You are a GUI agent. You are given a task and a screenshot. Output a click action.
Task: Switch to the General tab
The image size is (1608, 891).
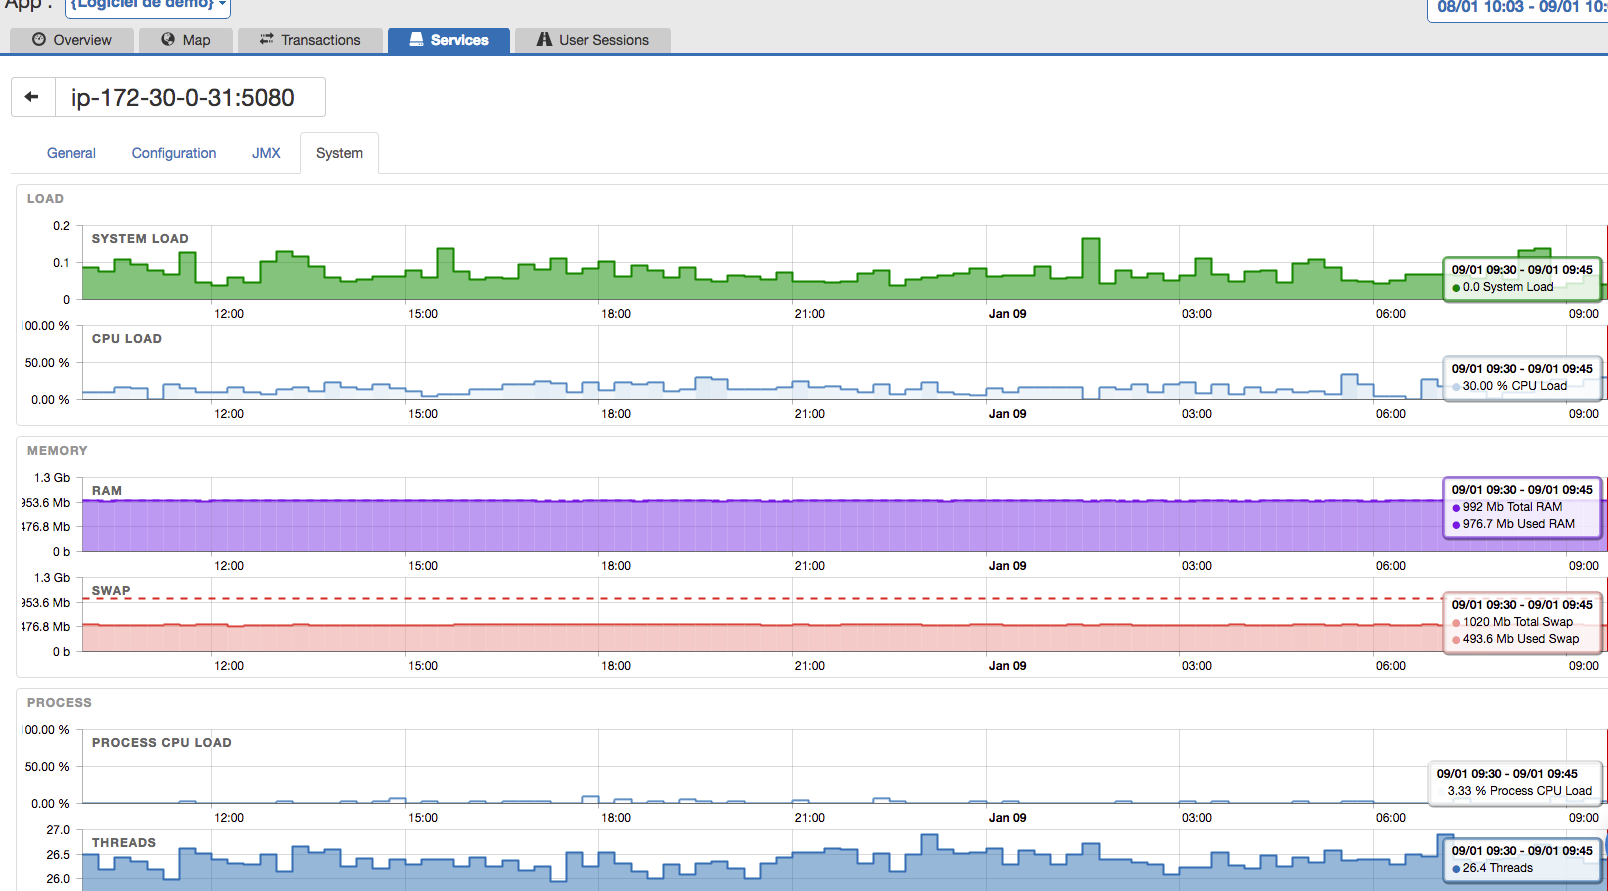click(71, 153)
